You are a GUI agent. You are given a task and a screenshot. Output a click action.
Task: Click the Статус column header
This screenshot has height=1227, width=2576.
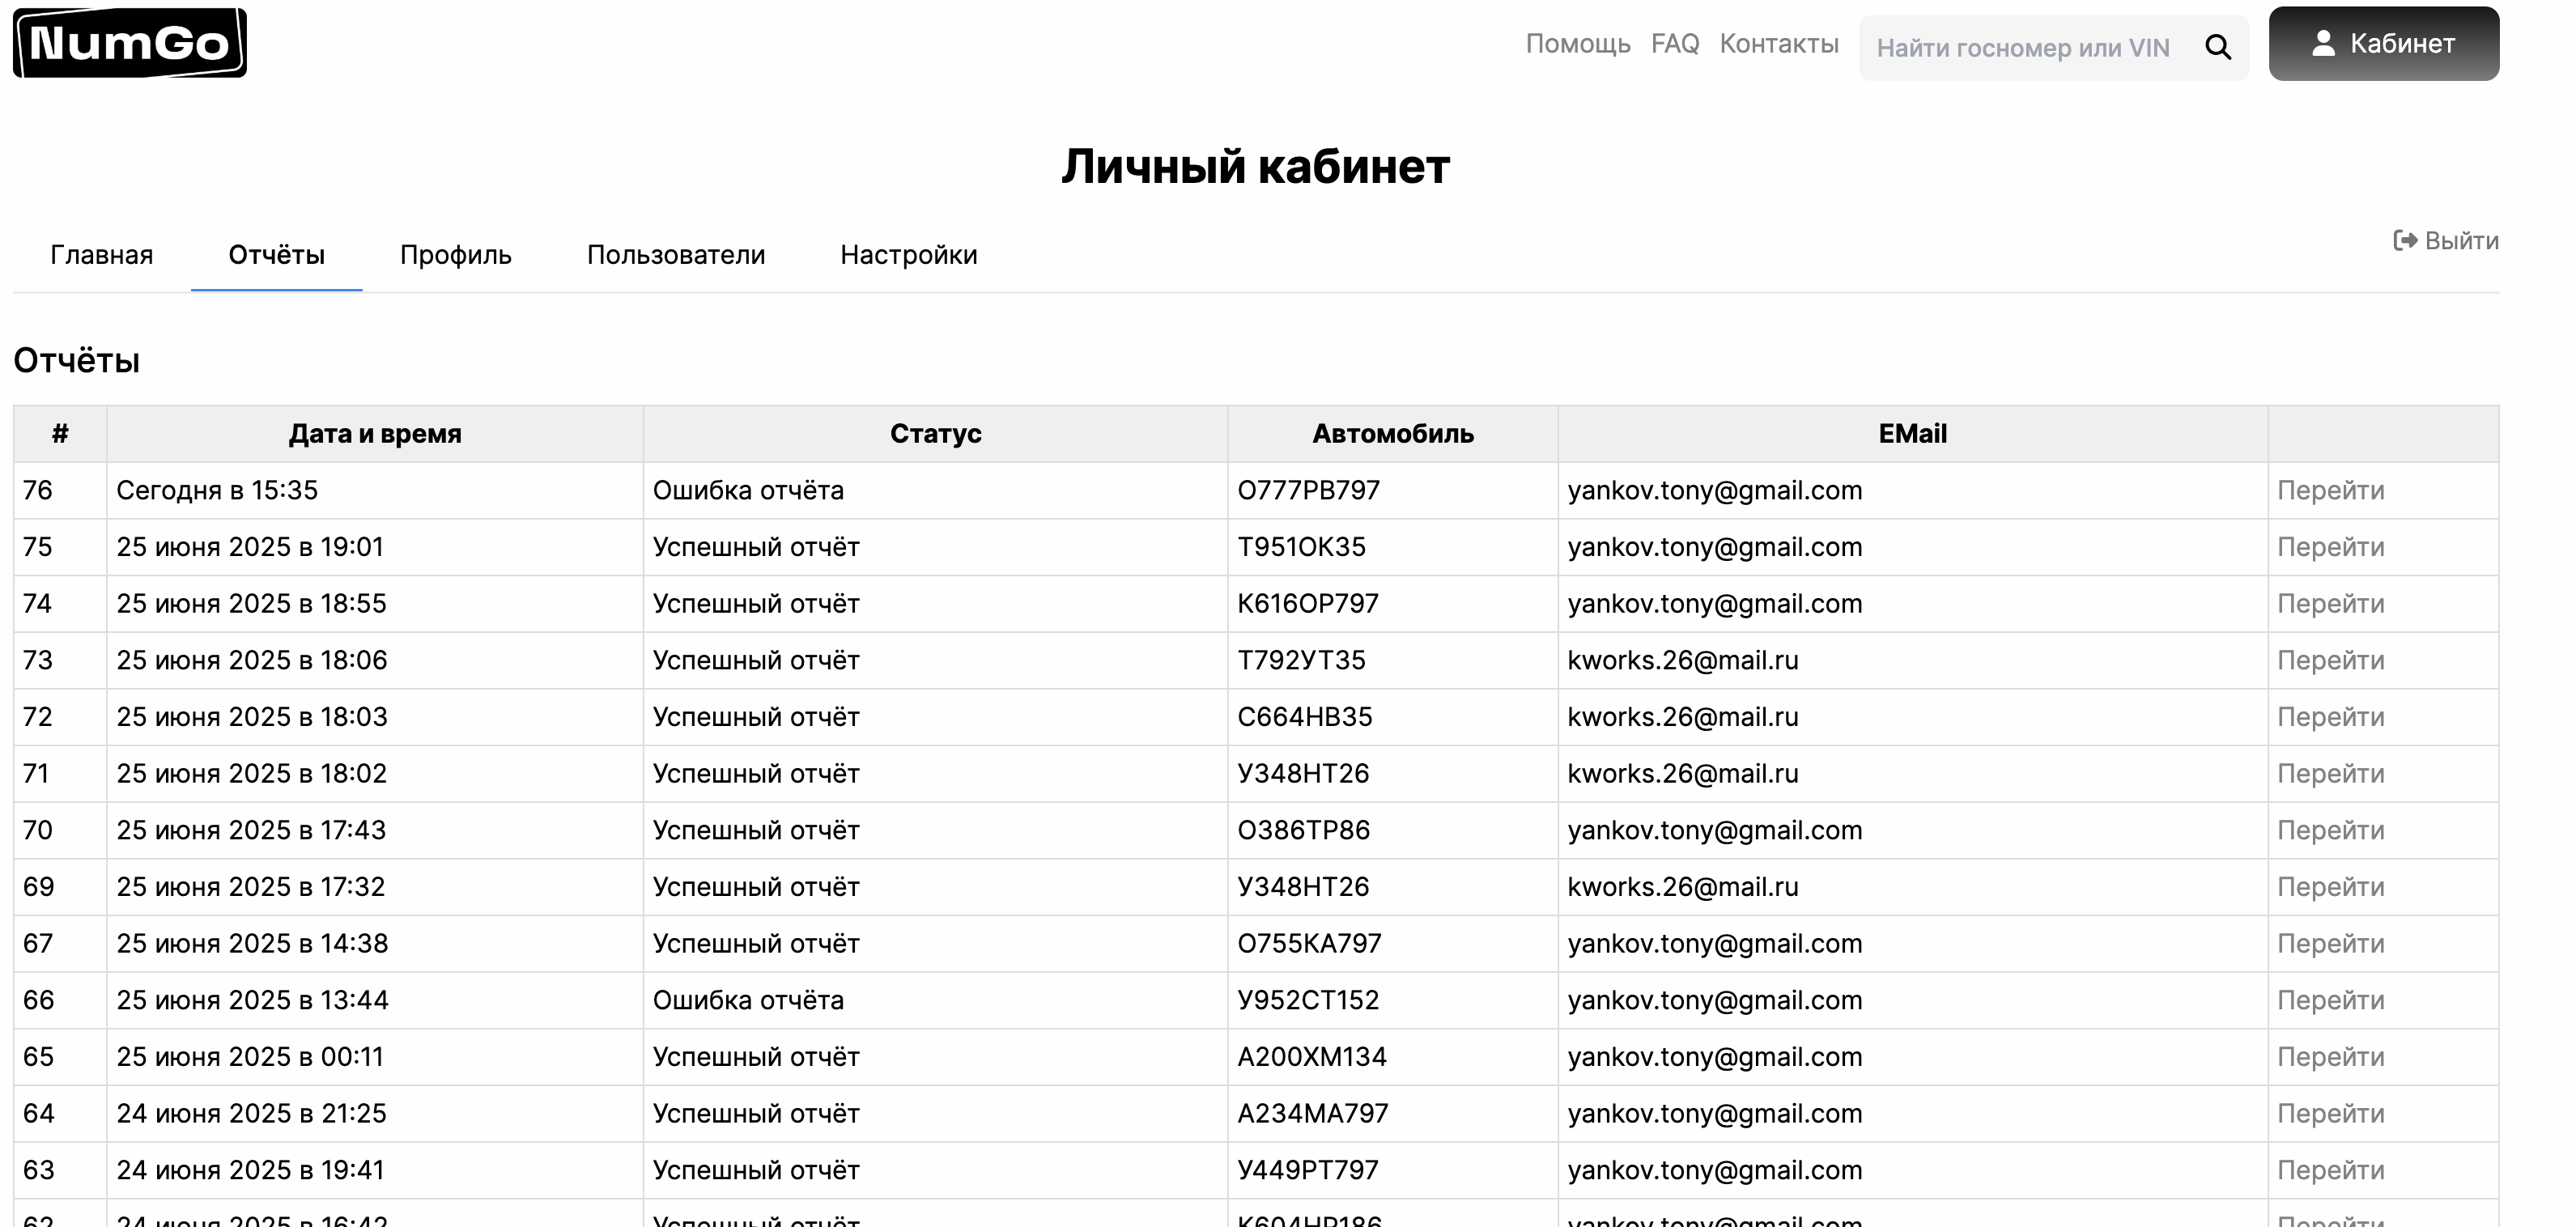[x=934, y=433]
